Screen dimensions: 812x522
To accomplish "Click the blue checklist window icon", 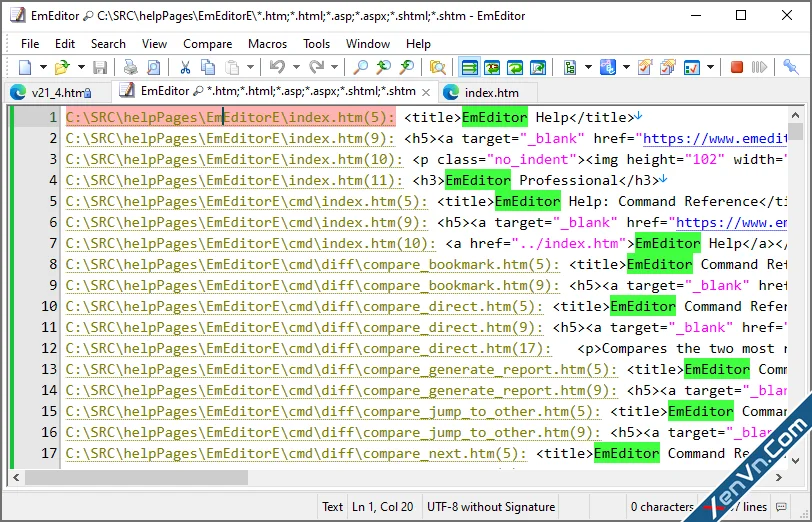I will tap(692, 67).
